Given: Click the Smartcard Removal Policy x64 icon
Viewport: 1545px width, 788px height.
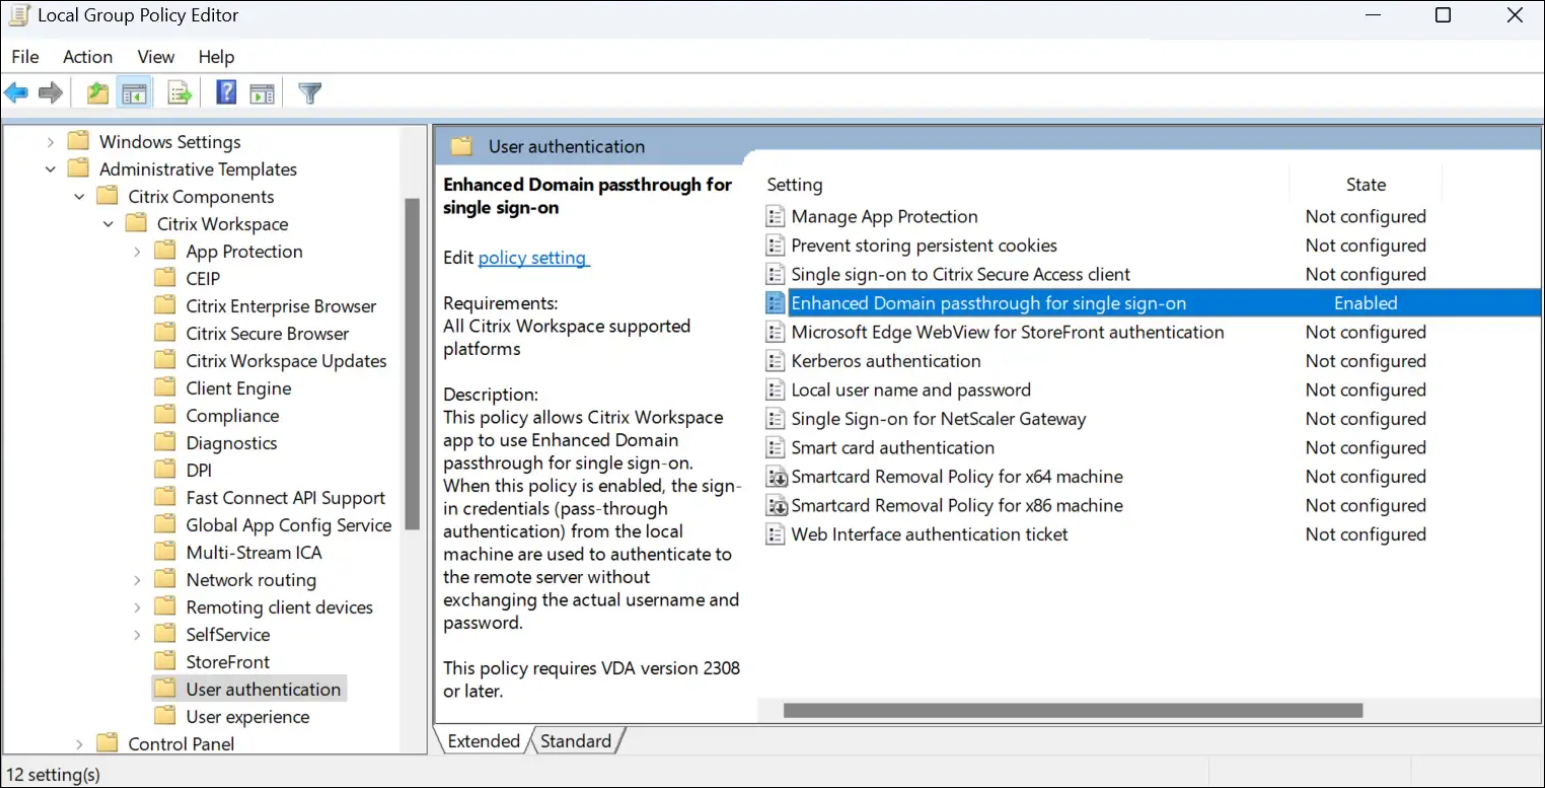Looking at the screenshot, I should (776, 477).
